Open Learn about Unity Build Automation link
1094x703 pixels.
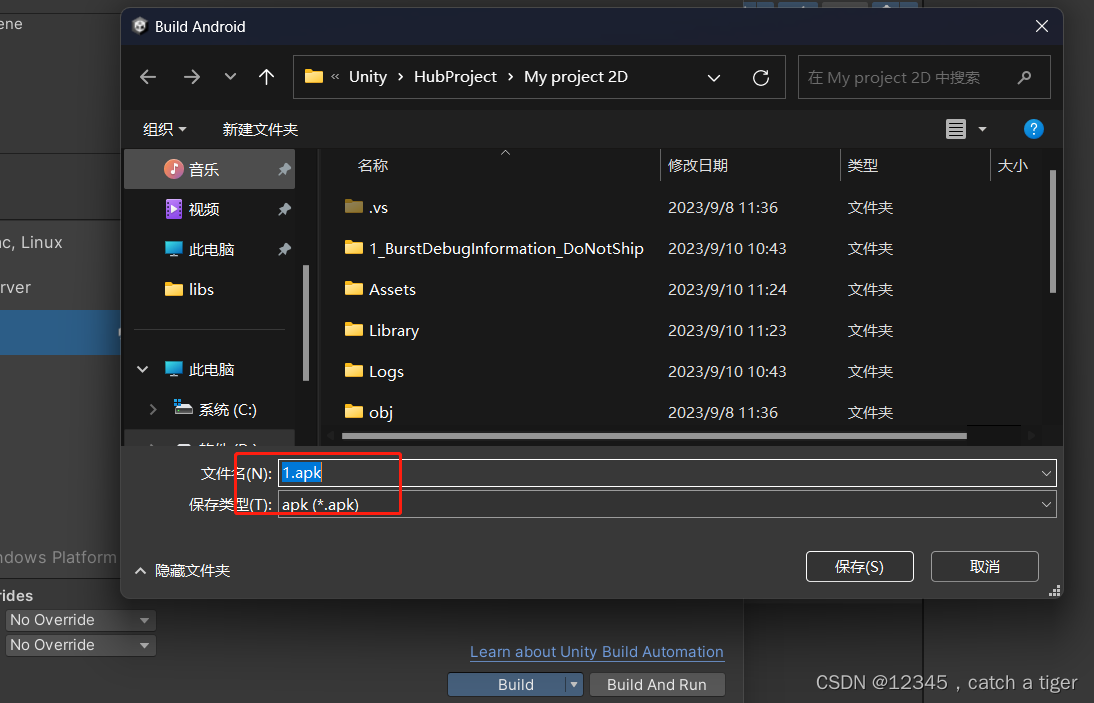597,652
